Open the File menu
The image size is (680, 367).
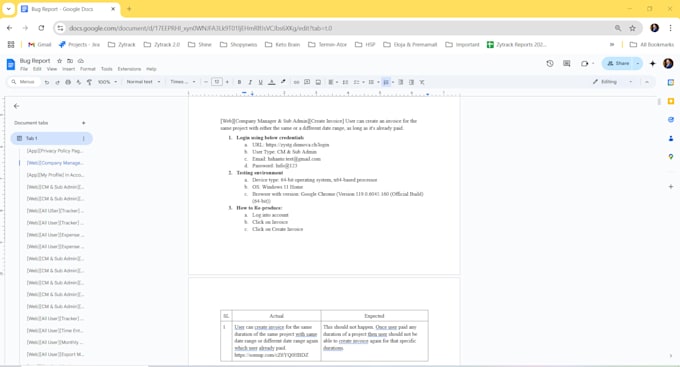point(24,69)
